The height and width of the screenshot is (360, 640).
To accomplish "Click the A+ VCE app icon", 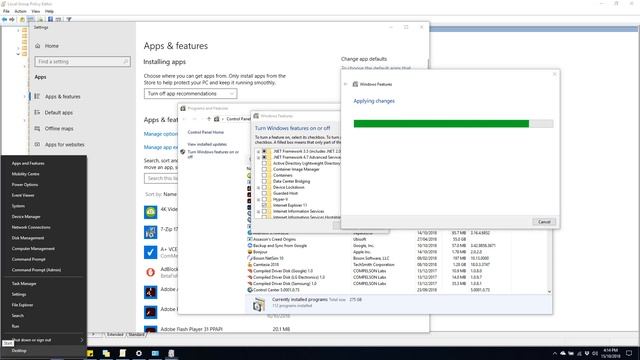I will (151, 252).
